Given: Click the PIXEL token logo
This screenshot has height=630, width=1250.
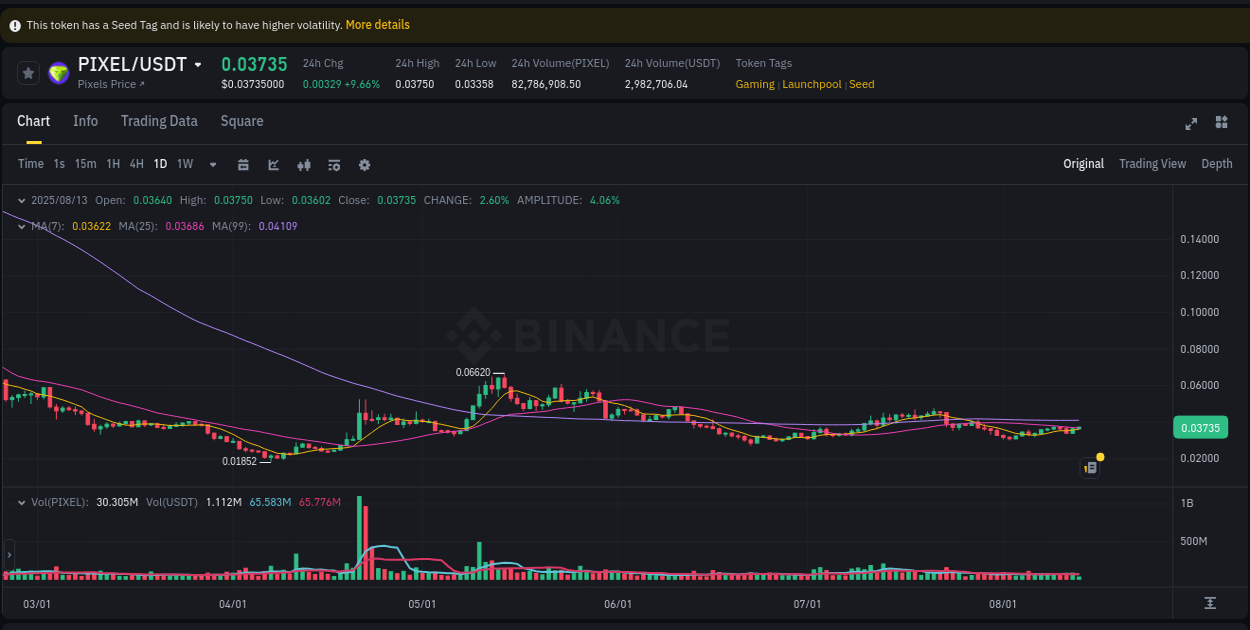Looking at the screenshot, I should [x=58, y=71].
